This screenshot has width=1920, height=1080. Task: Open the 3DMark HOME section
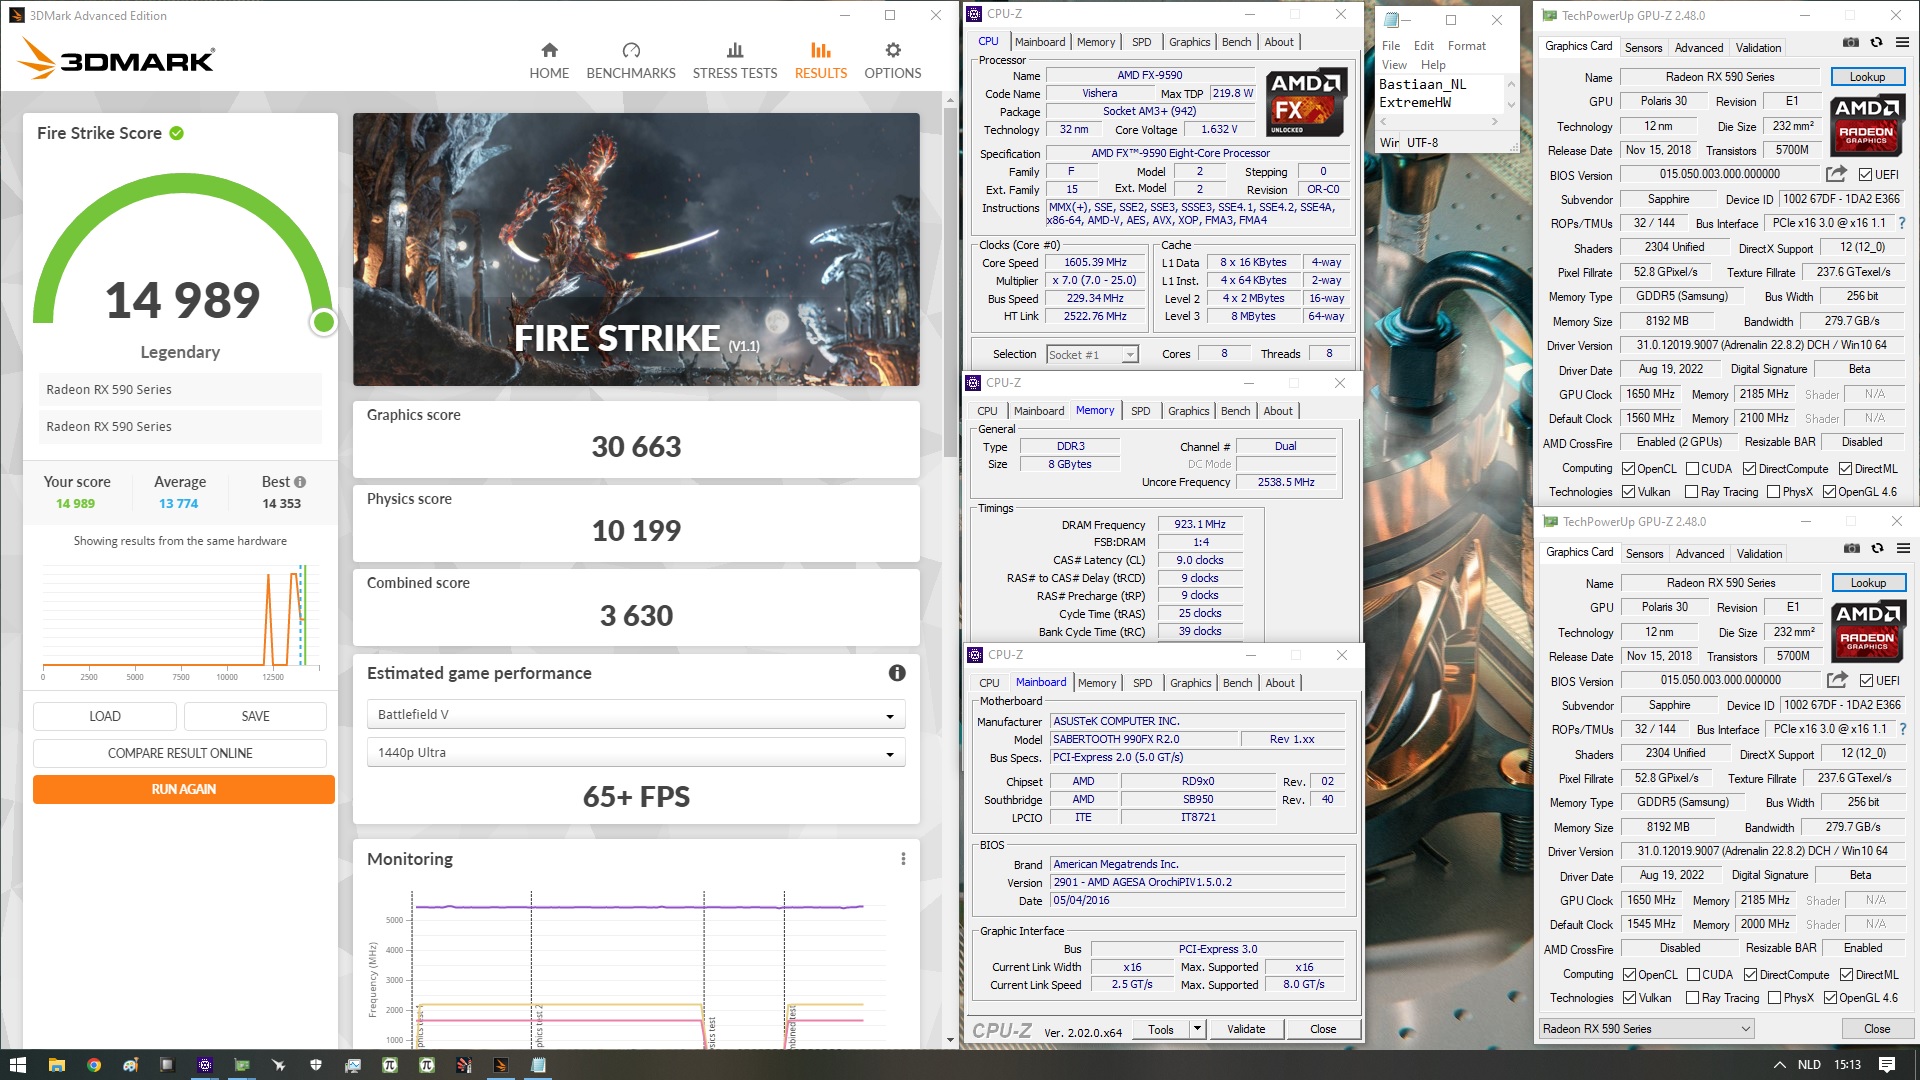point(549,61)
